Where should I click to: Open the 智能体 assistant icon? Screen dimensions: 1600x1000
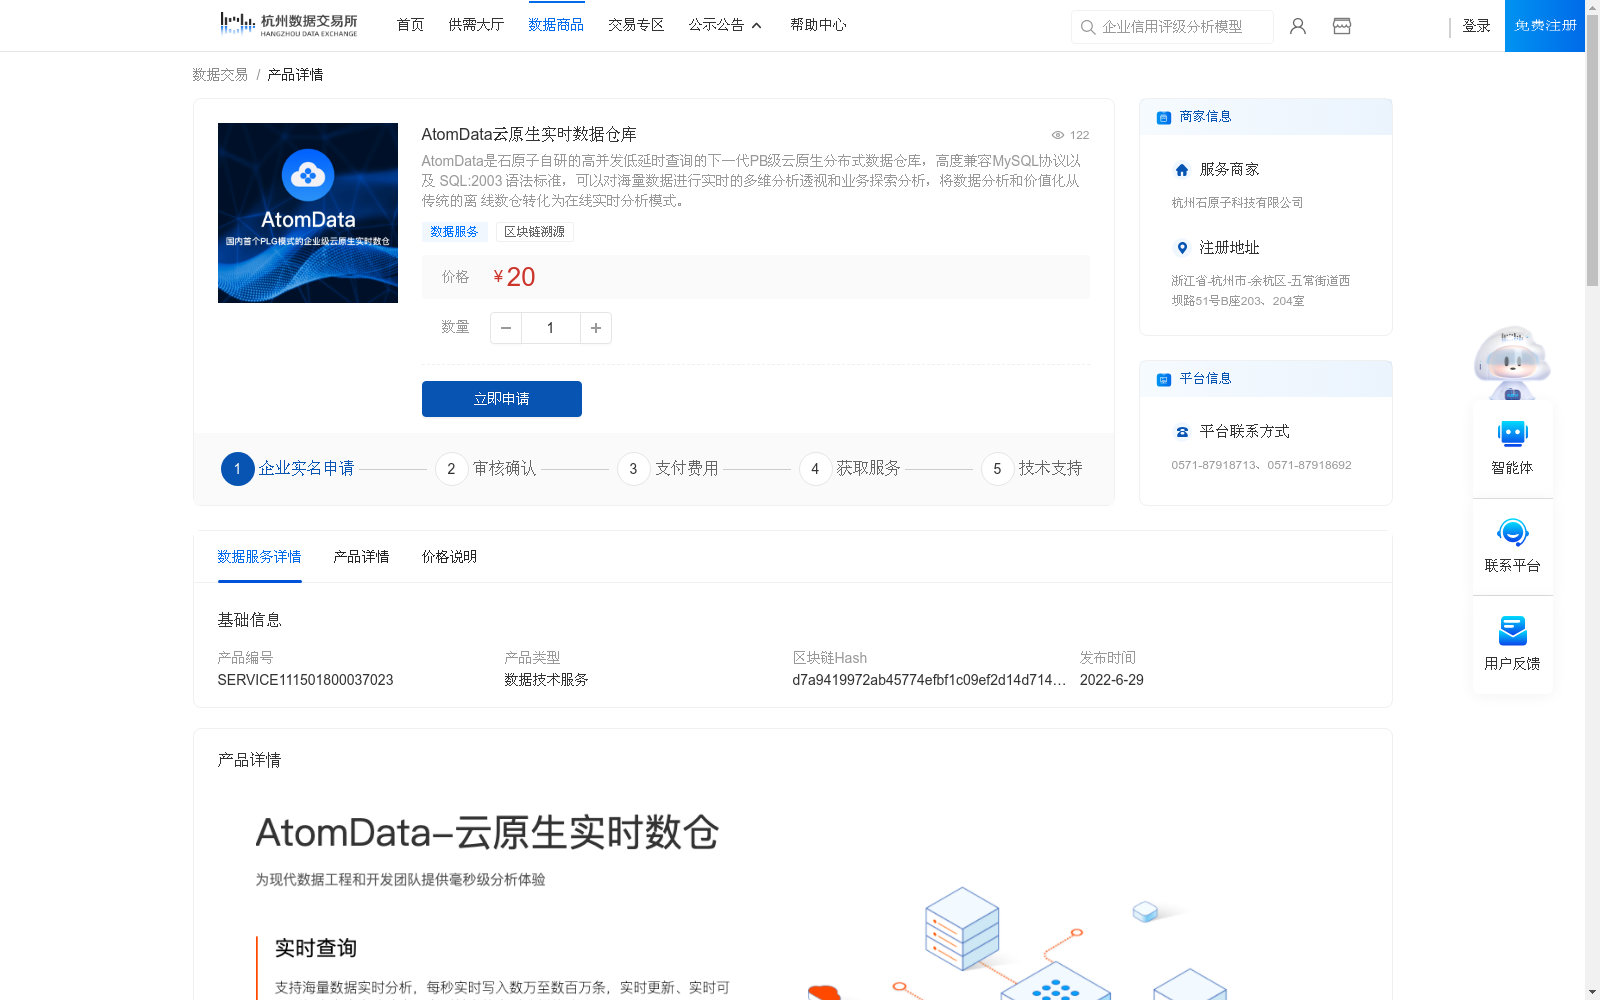pos(1512,435)
